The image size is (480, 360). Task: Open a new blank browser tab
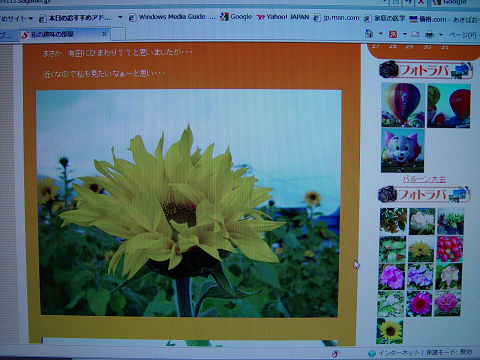click(118, 34)
